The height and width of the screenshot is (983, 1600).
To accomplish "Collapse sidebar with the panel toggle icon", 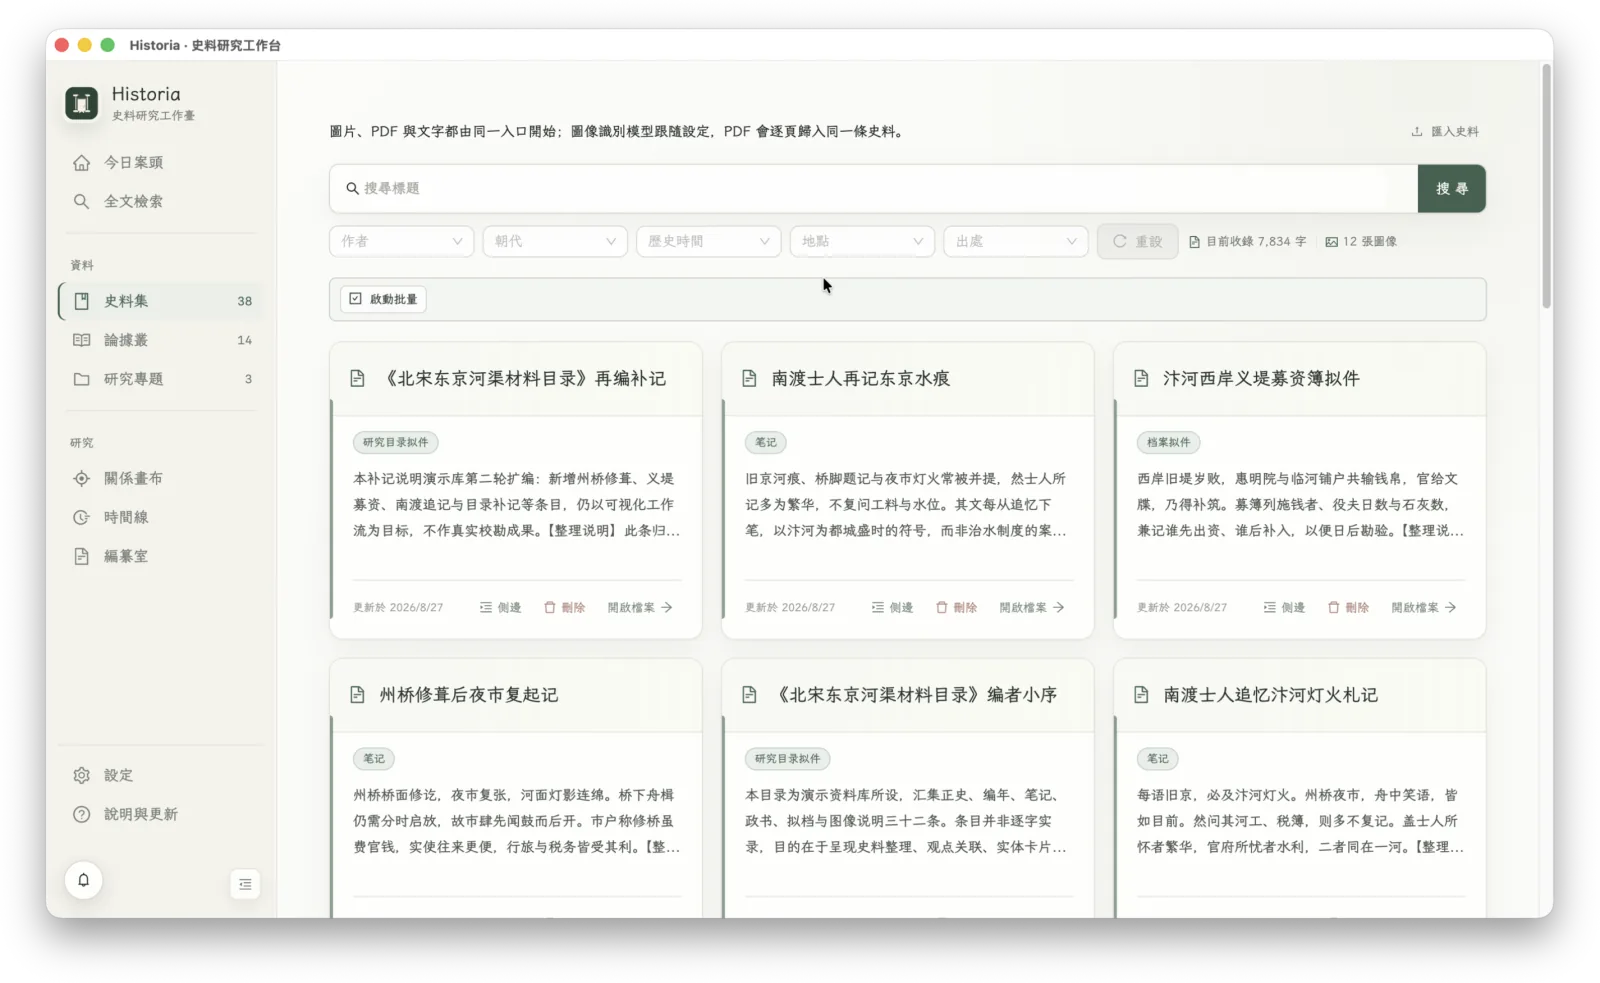I will point(245,884).
